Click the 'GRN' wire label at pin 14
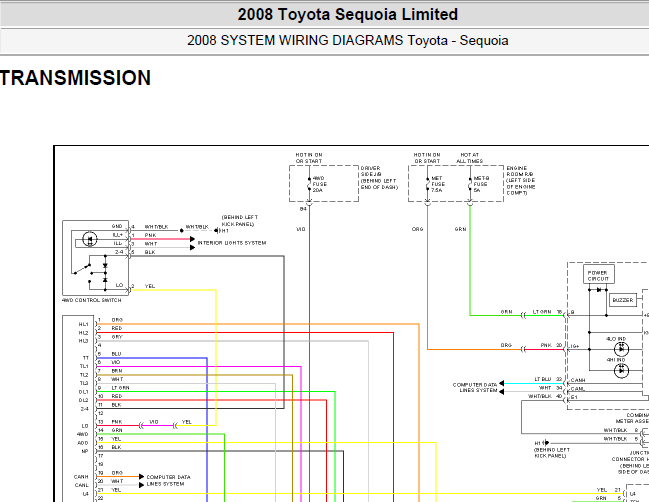This screenshot has width=649, height=502. click(x=117, y=430)
